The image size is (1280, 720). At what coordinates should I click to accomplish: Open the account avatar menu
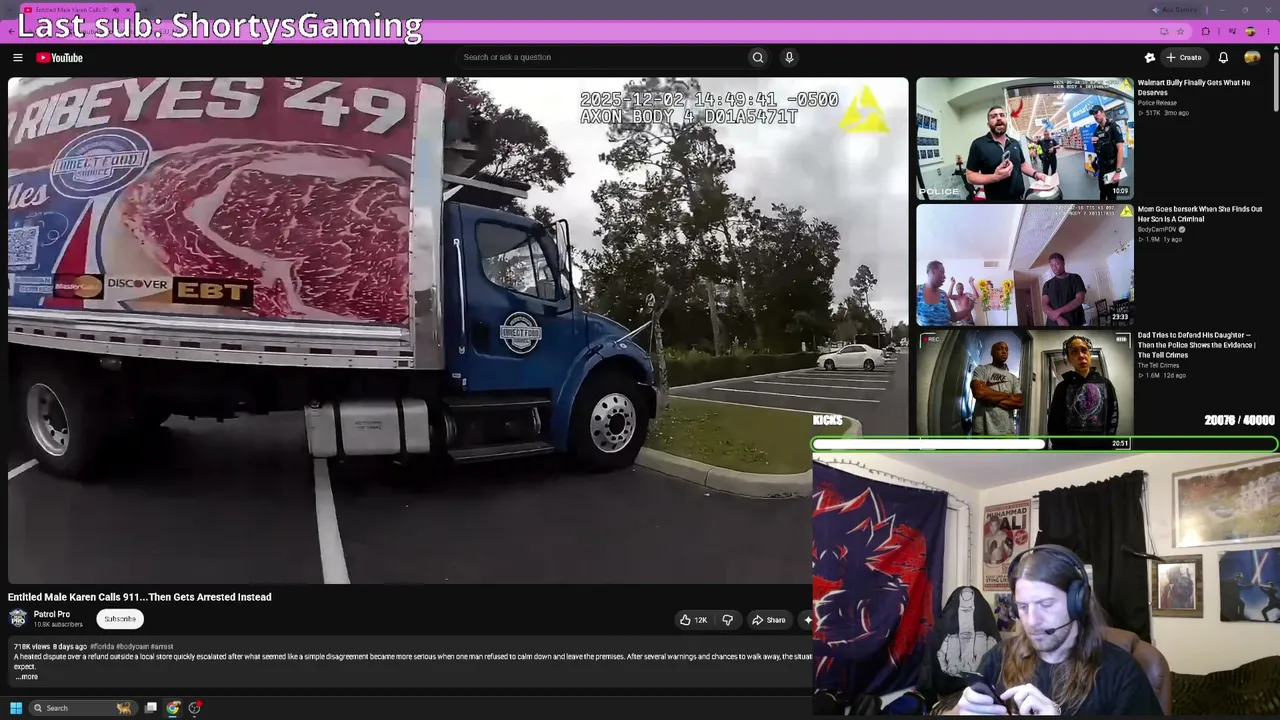1252,58
